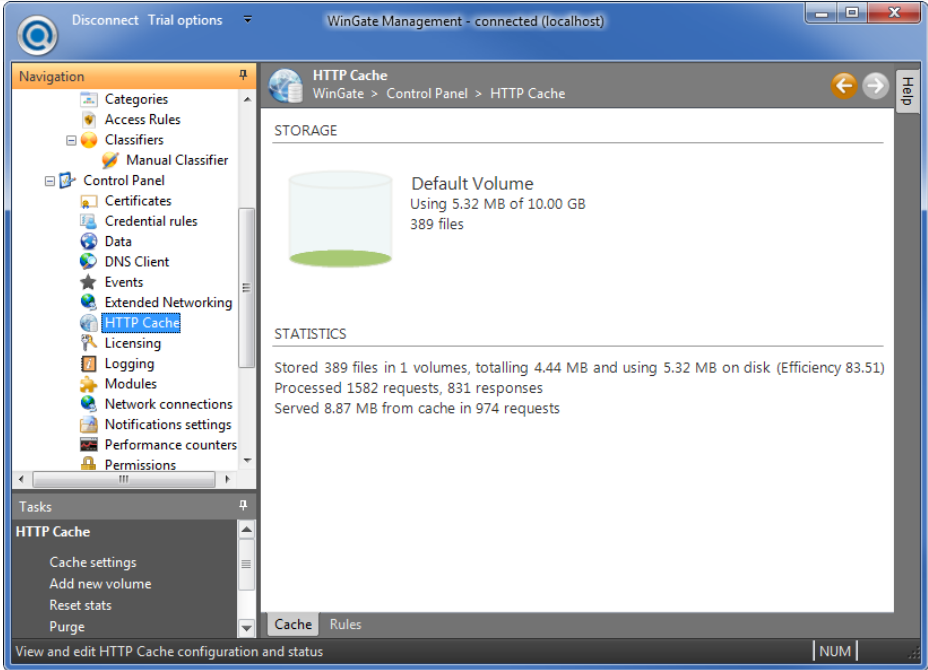Click the navigation horizontal scrollbar thumb
Image resolution: width=928 pixels, height=670 pixels.
[124, 479]
